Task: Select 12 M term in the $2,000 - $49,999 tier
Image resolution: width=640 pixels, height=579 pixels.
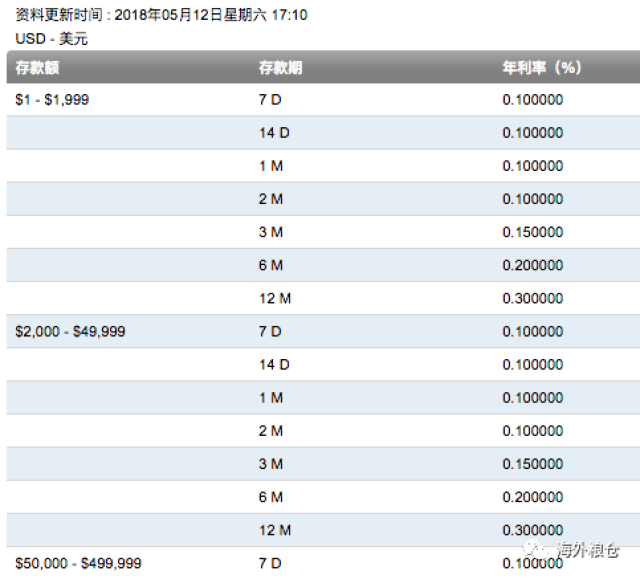Action: pyautogui.click(x=275, y=530)
